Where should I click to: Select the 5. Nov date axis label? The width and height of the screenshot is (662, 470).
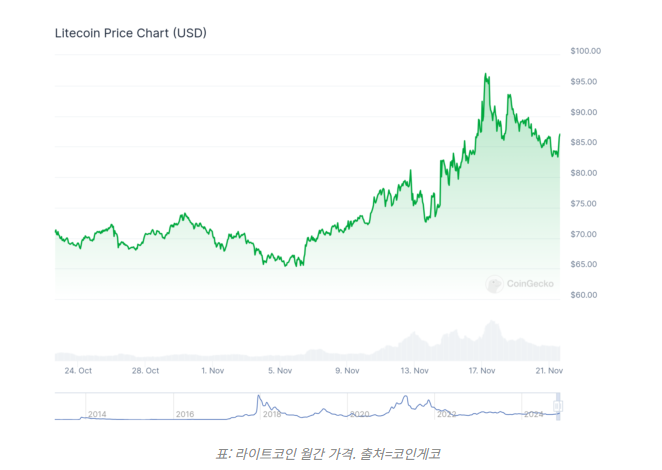pyautogui.click(x=279, y=370)
